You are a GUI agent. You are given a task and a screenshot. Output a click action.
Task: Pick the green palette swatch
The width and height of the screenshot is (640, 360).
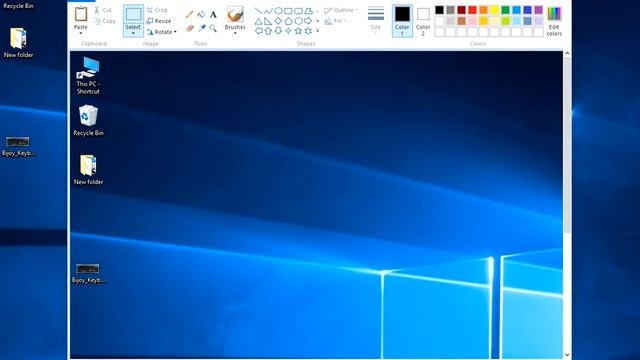(x=505, y=10)
